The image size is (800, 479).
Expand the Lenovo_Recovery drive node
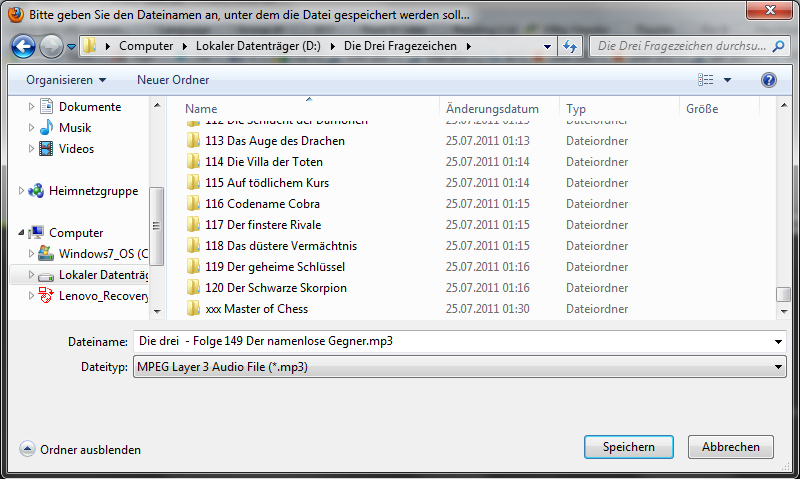pyautogui.click(x=31, y=295)
